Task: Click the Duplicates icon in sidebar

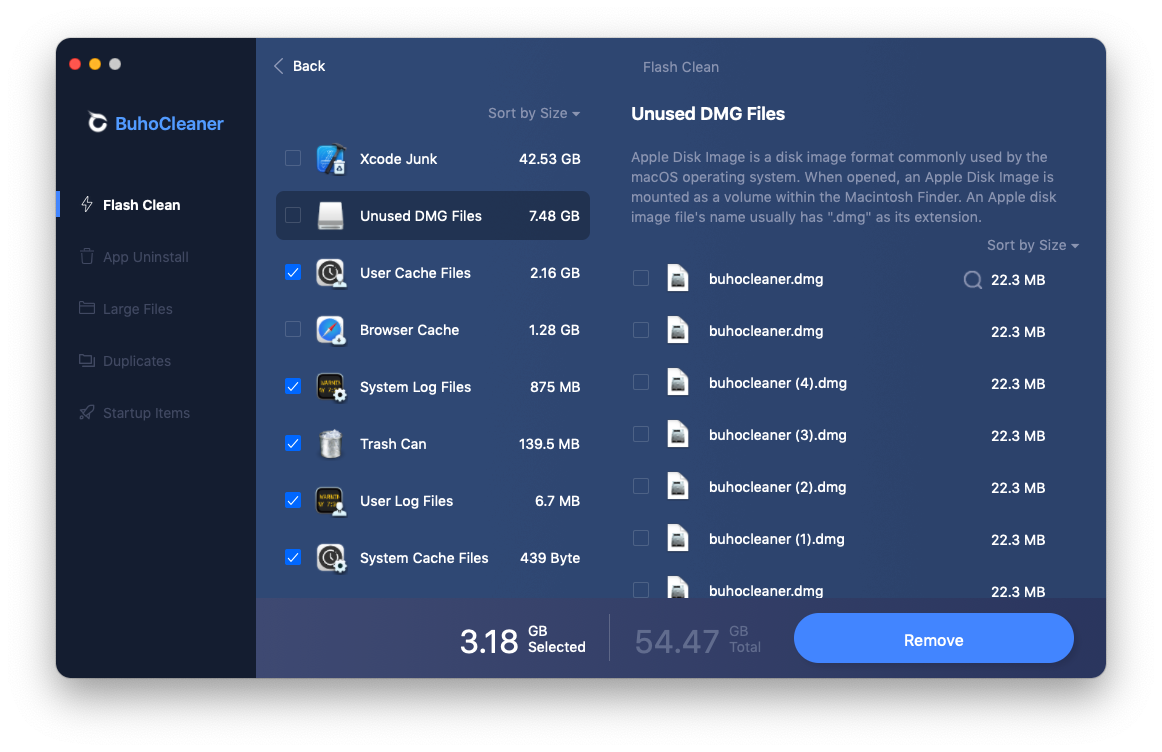Action: [x=87, y=360]
